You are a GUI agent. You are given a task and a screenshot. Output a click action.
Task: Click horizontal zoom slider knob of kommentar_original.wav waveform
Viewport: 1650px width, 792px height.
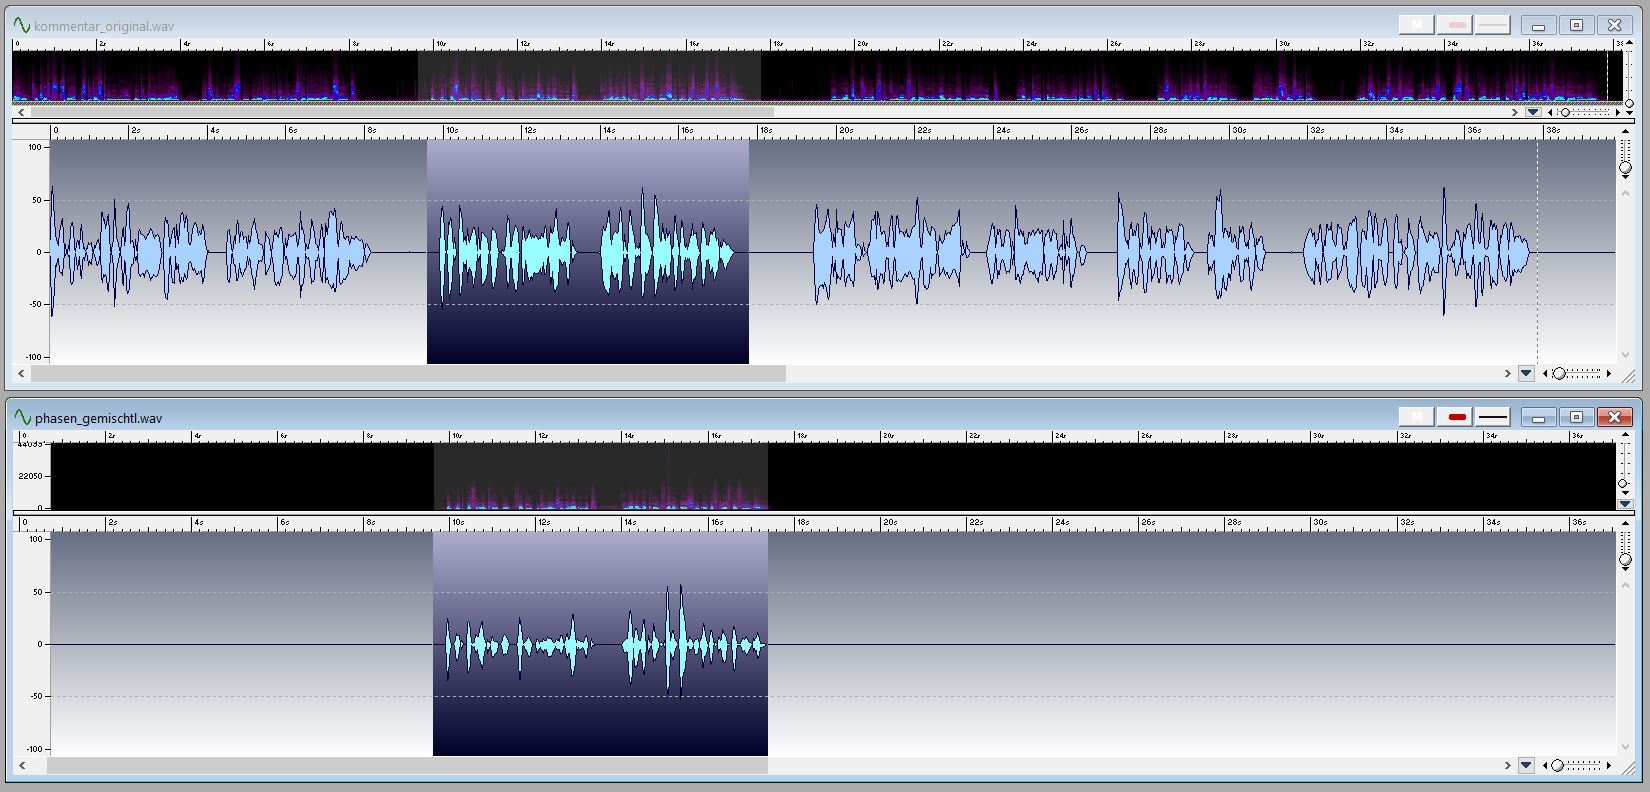pos(1559,374)
